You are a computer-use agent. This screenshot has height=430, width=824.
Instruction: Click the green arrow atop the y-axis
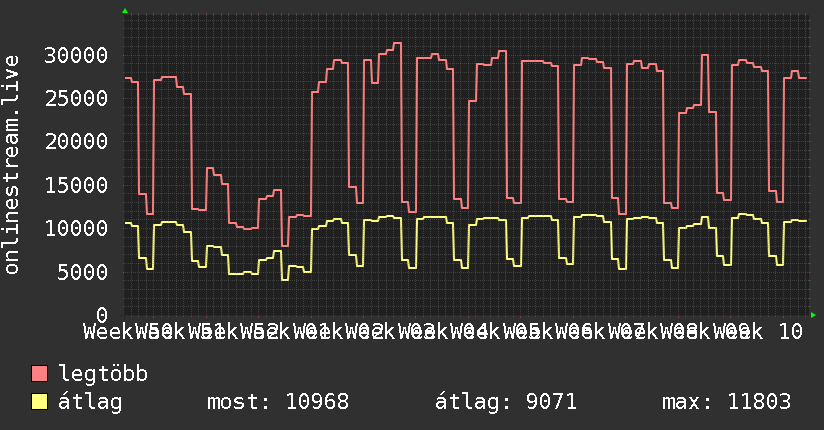click(125, 11)
